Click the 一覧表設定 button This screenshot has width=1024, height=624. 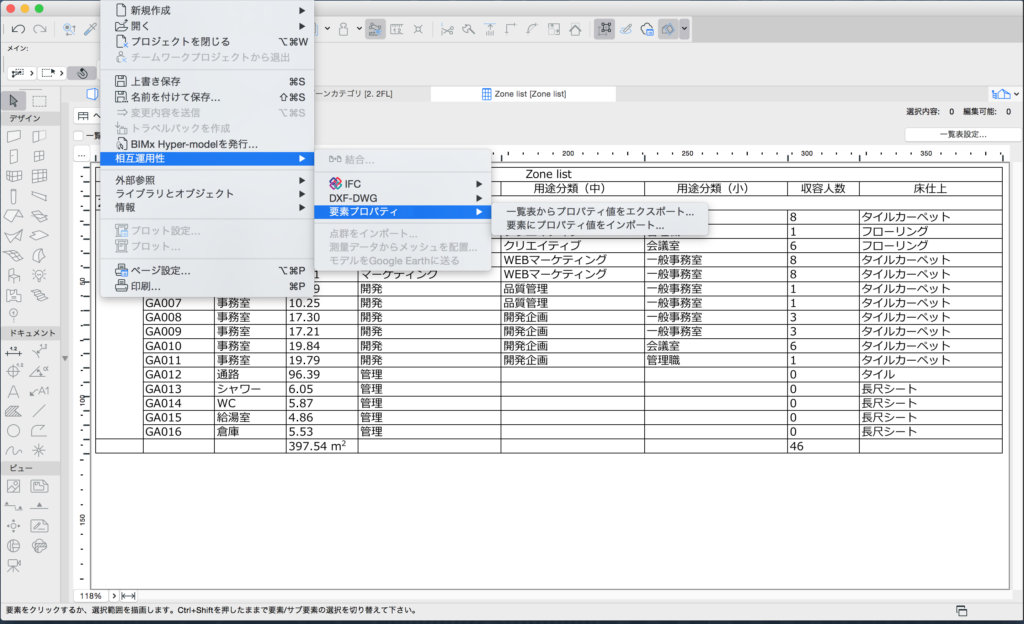pyautogui.click(x=962, y=134)
